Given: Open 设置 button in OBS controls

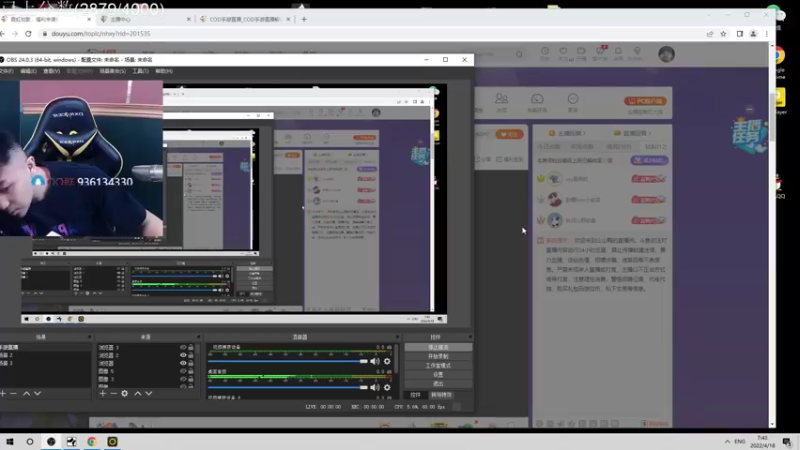Looking at the screenshot, I should pos(438,374).
